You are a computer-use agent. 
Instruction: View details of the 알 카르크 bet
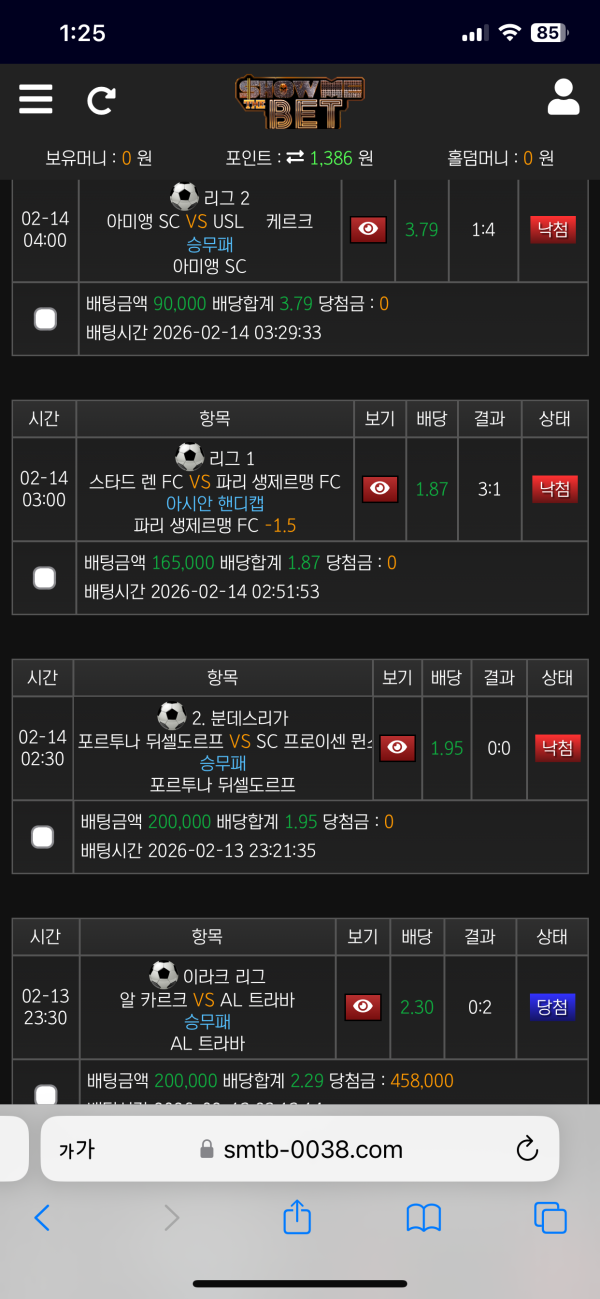coord(362,1007)
